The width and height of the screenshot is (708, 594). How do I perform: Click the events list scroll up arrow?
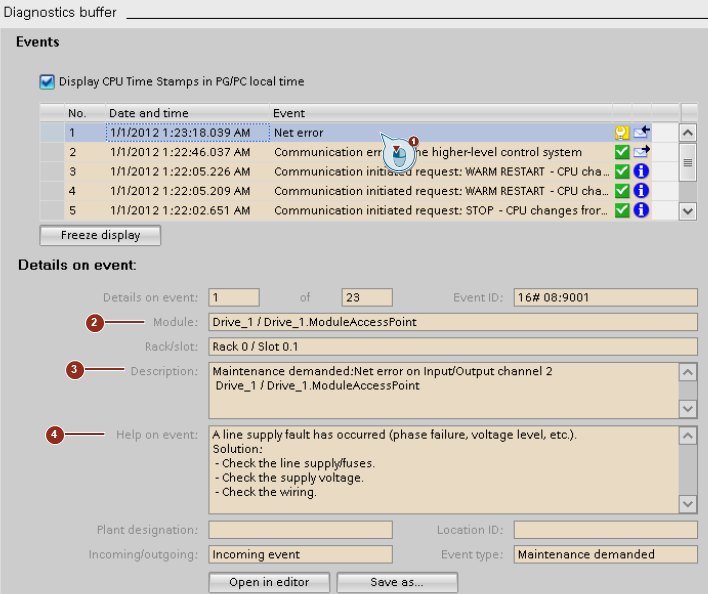point(688,133)
